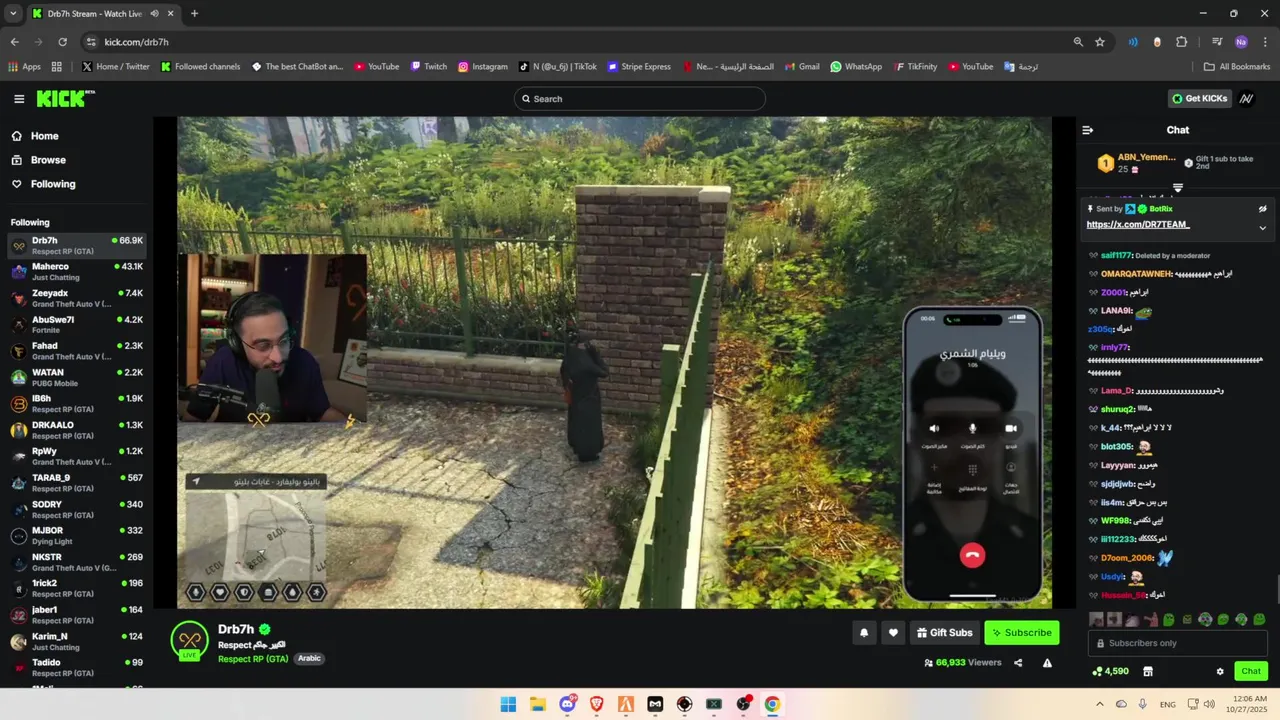
Task: Click the browser back arrow
Action: click(x=14, y=42)
